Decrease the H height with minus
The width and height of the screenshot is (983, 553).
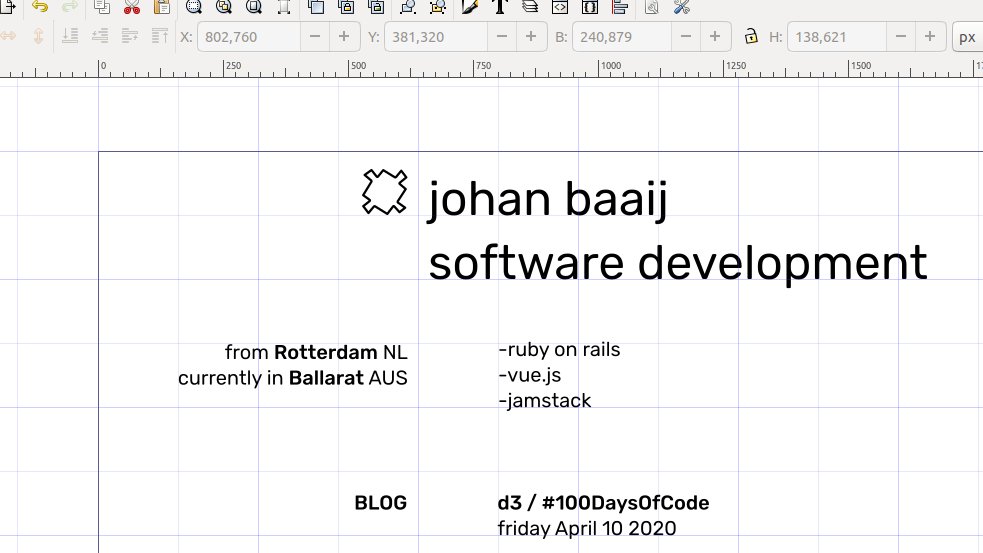tap(901, 37)
